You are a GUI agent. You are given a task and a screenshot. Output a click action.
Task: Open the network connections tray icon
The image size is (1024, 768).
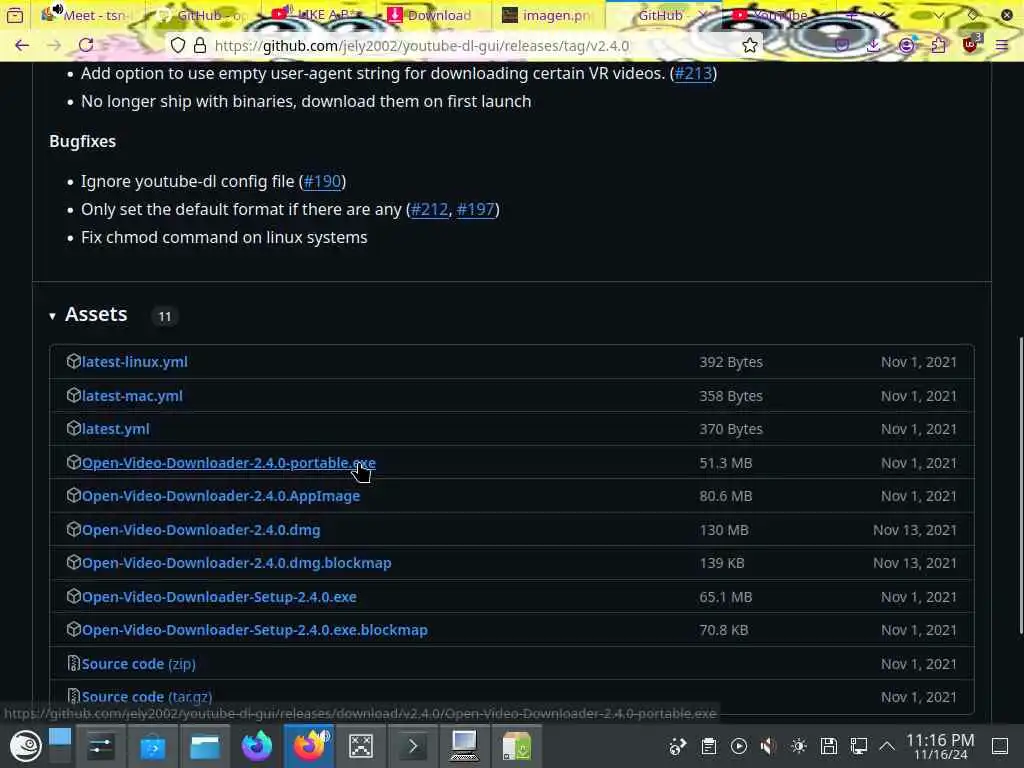point(858,746)
